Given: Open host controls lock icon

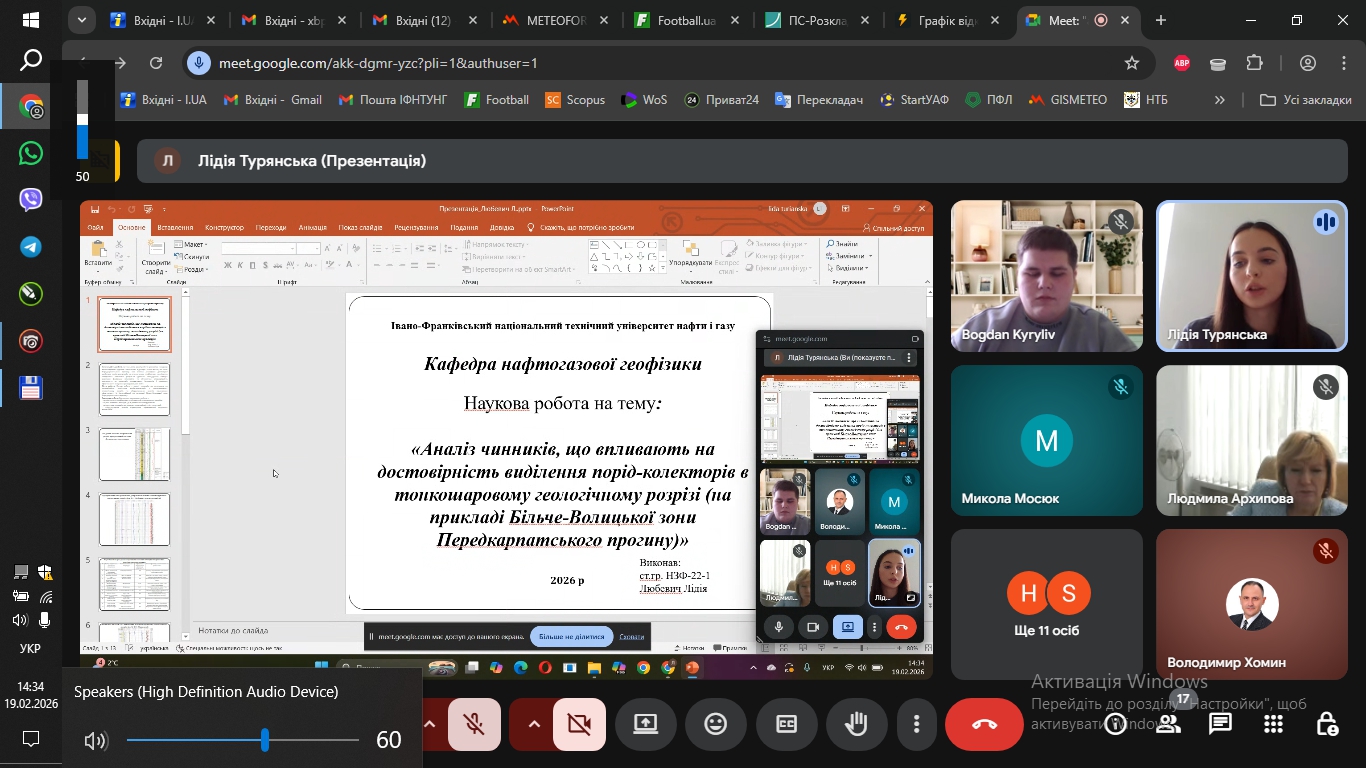Looking at the screenshot, I should tap(1326, 724).
